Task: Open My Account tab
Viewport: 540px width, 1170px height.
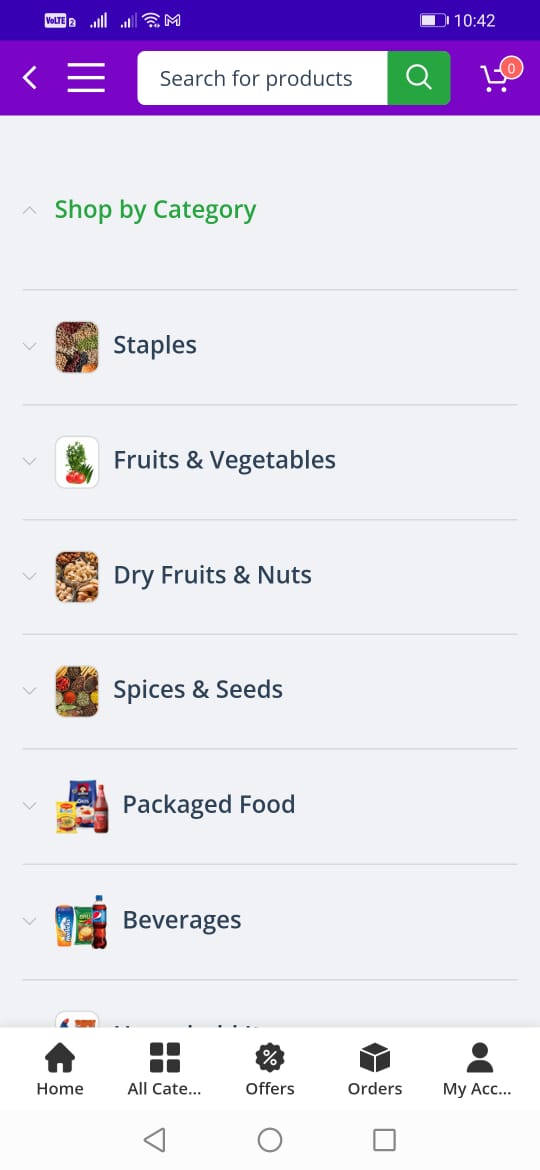Action: point(477,1069)
